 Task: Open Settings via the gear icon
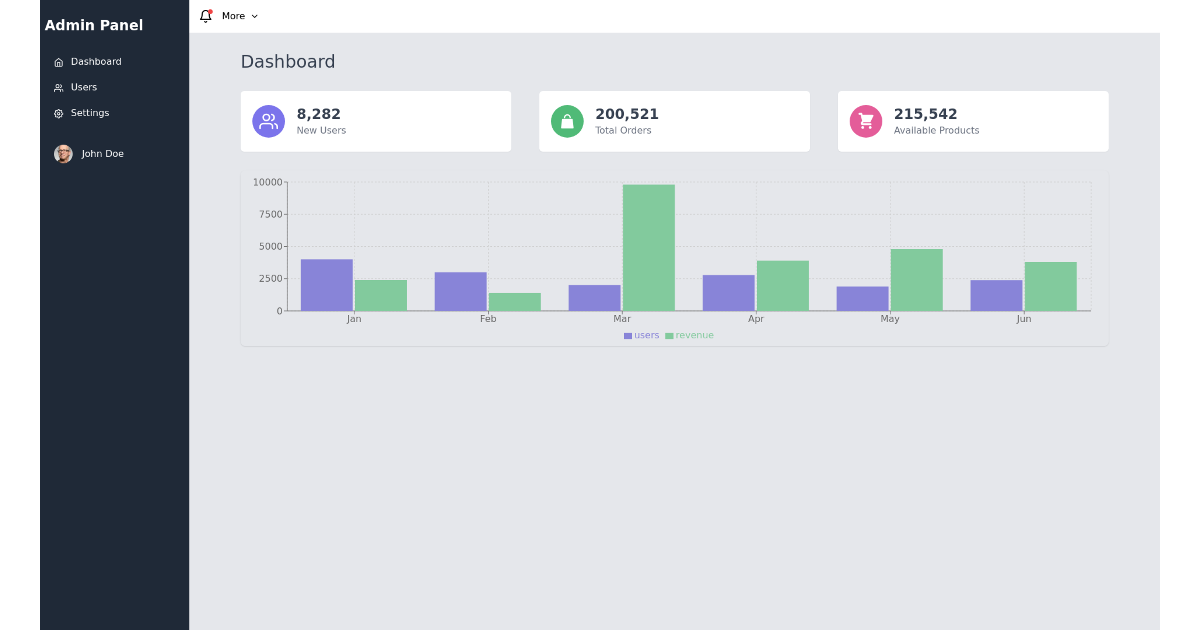[59, 113]
